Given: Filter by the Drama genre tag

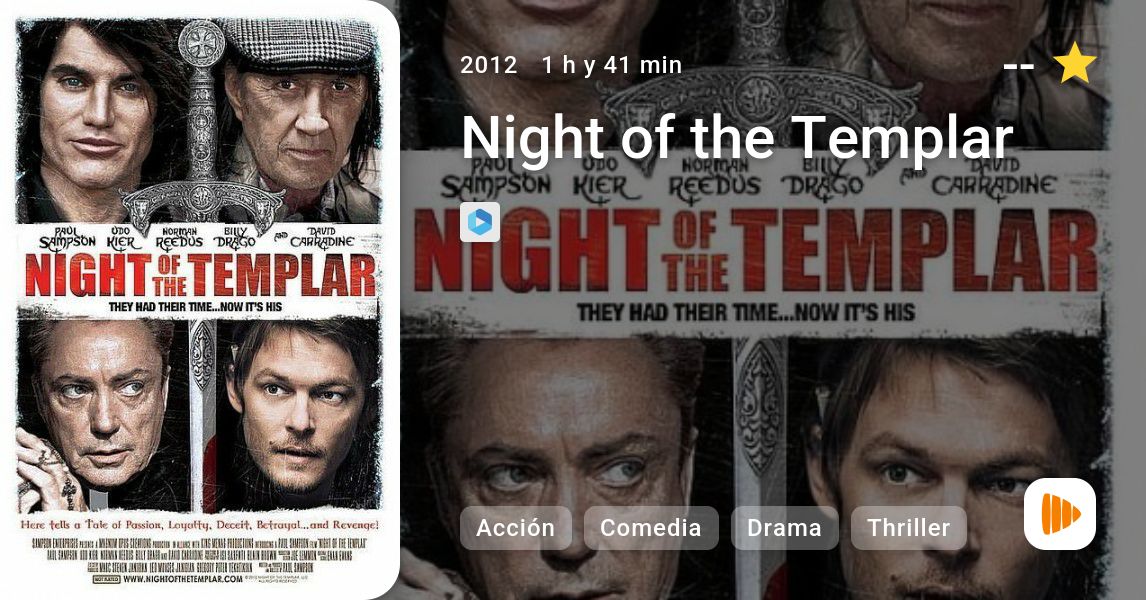Looking at the screenshot, I should (x=784, y=528).
